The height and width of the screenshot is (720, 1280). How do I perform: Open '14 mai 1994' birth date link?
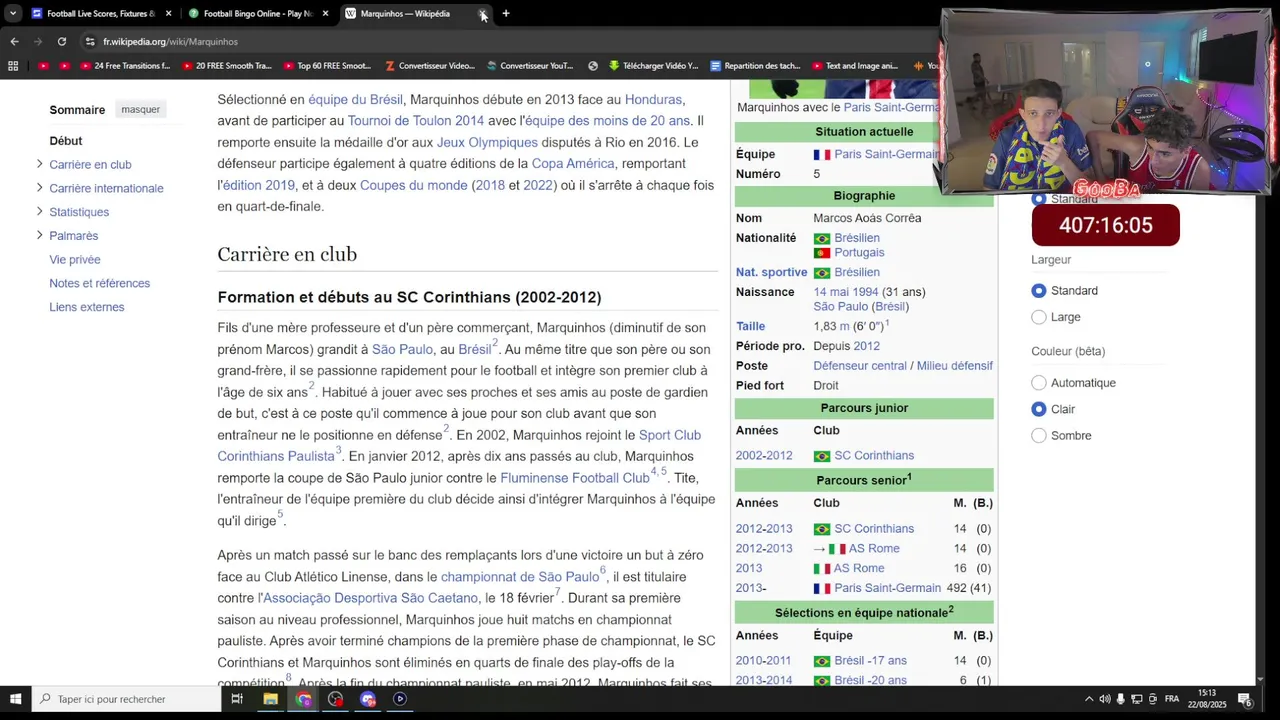tap(846, 292)
